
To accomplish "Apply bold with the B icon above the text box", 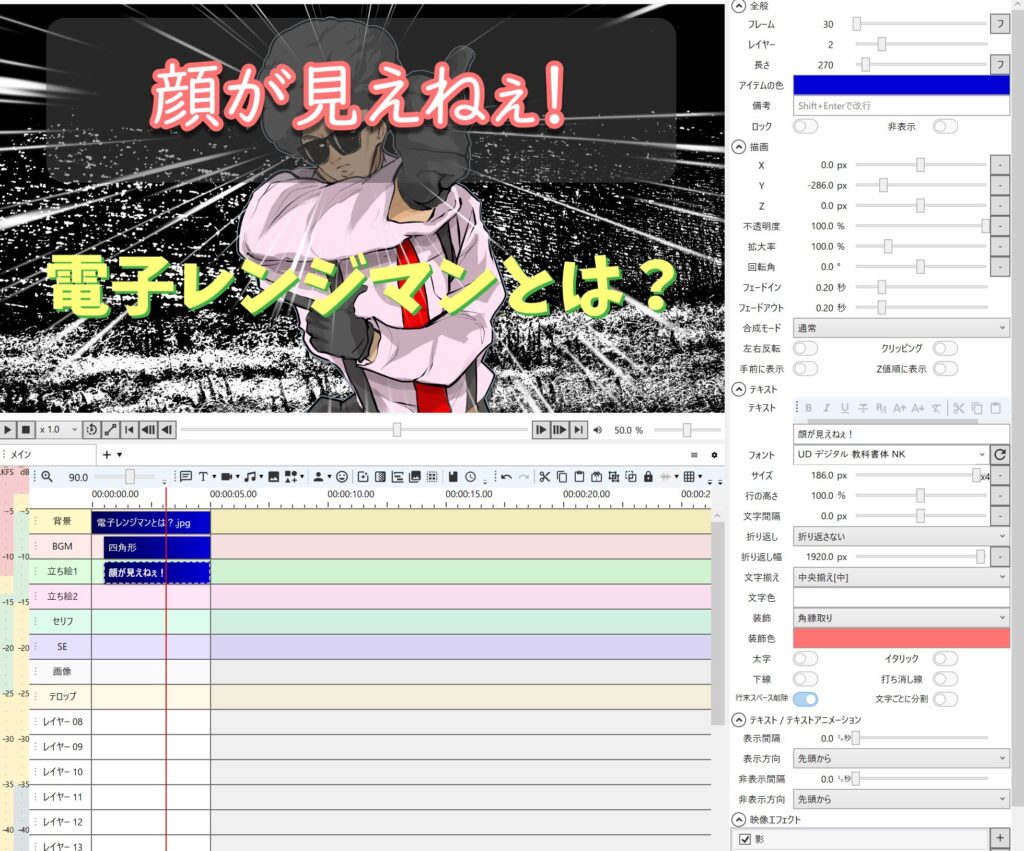I will coord(808,409).
